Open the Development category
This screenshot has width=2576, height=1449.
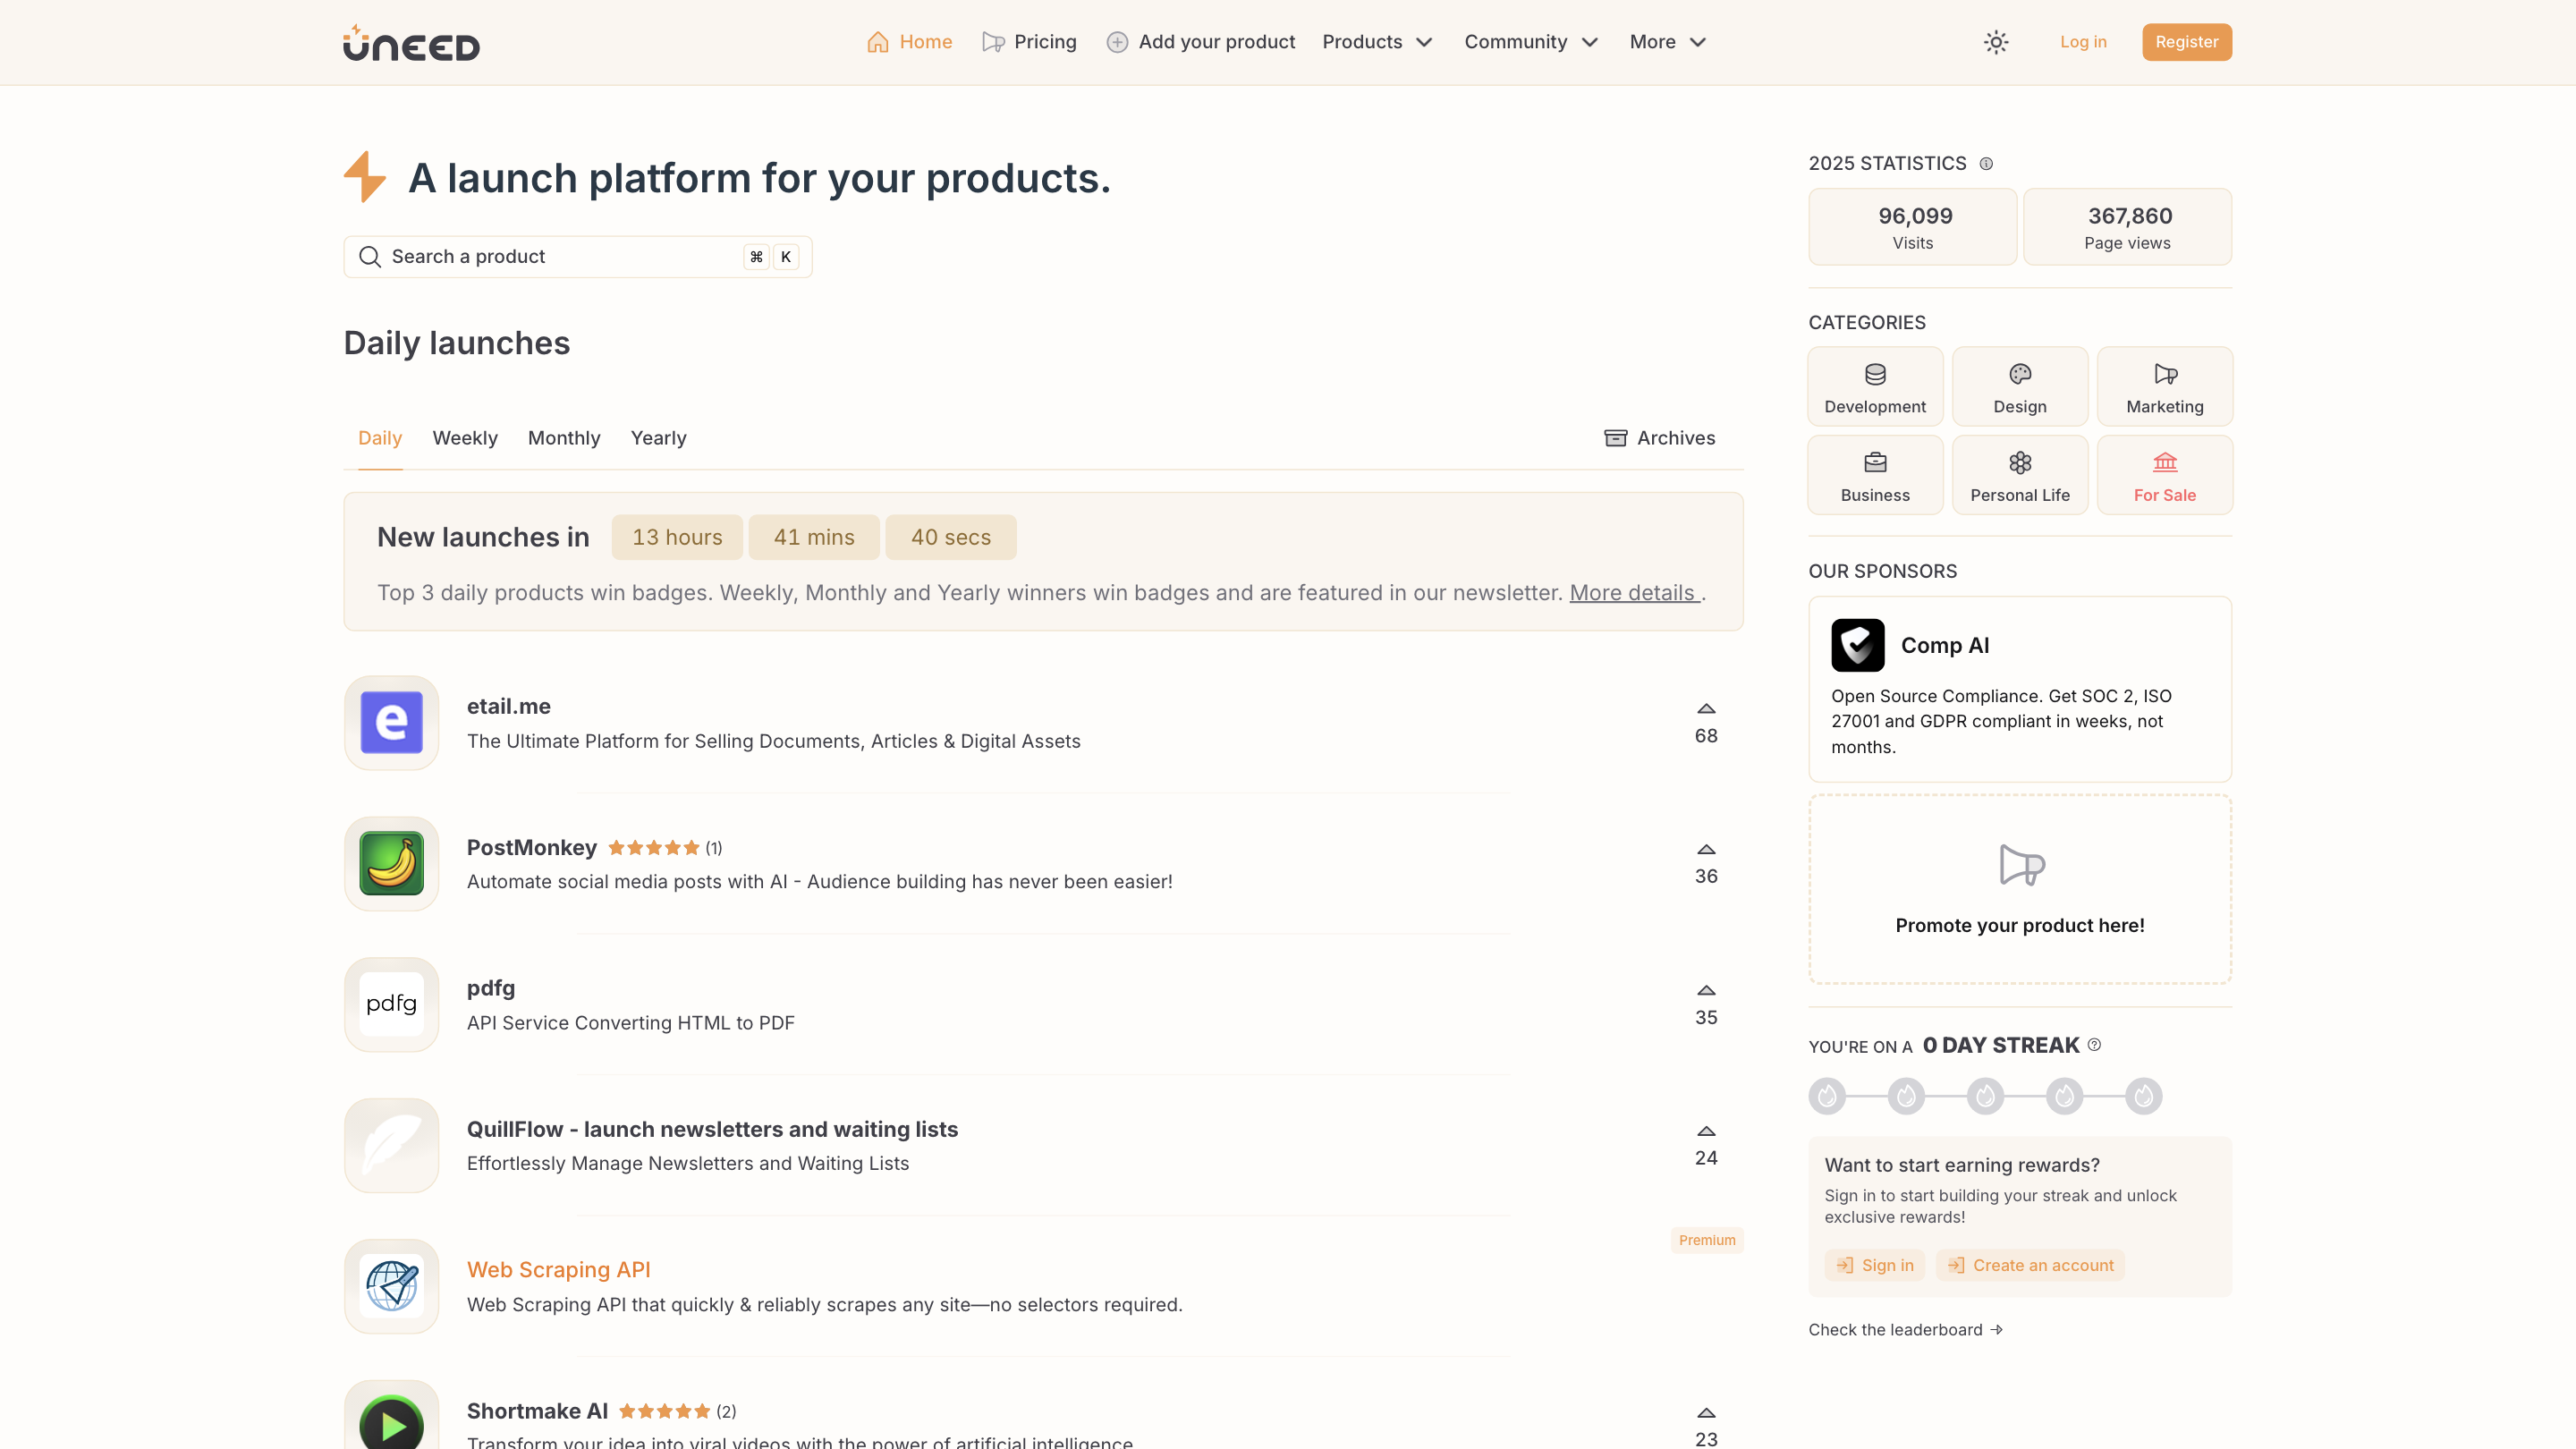(1874, 387)
